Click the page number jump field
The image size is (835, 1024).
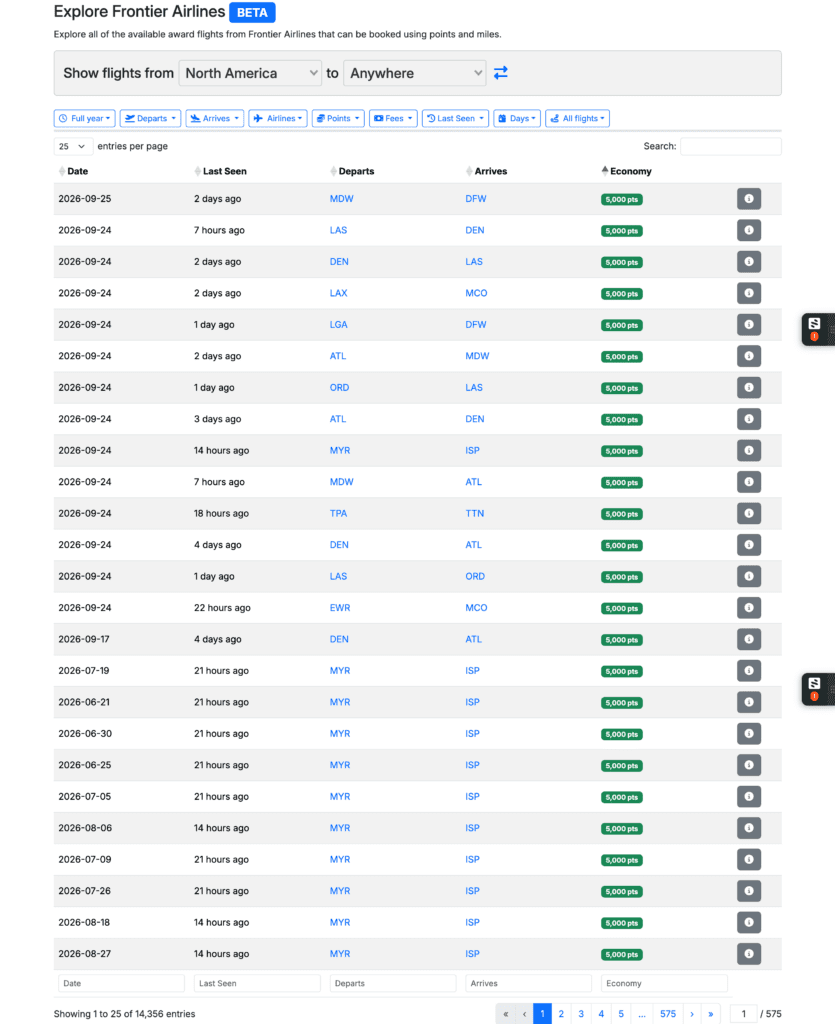pos(743,1014)
